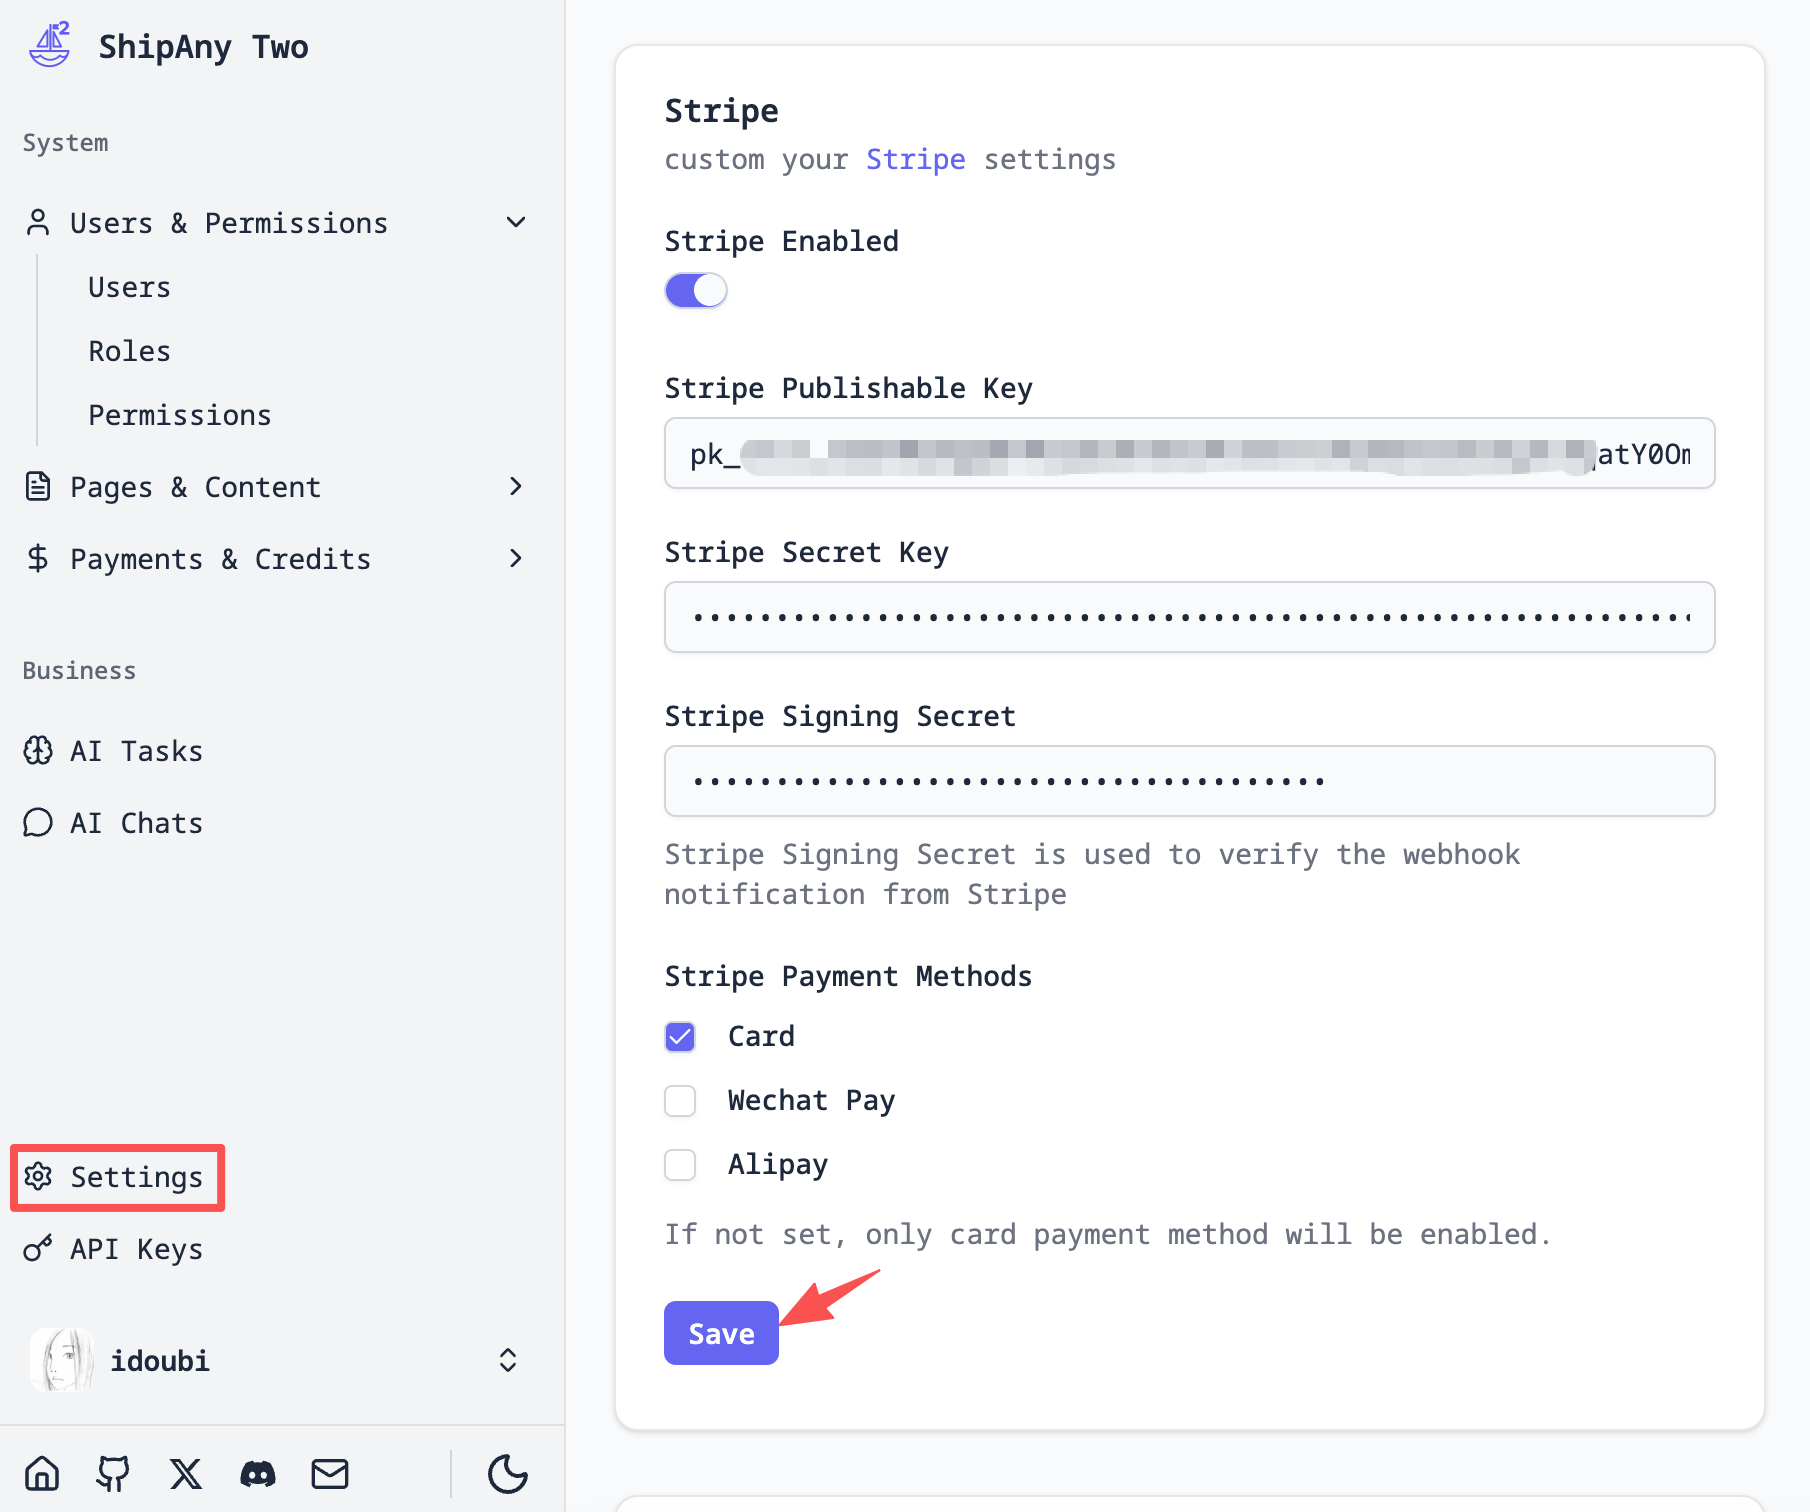Follow the Stripe link in the description

click(915, 160)
